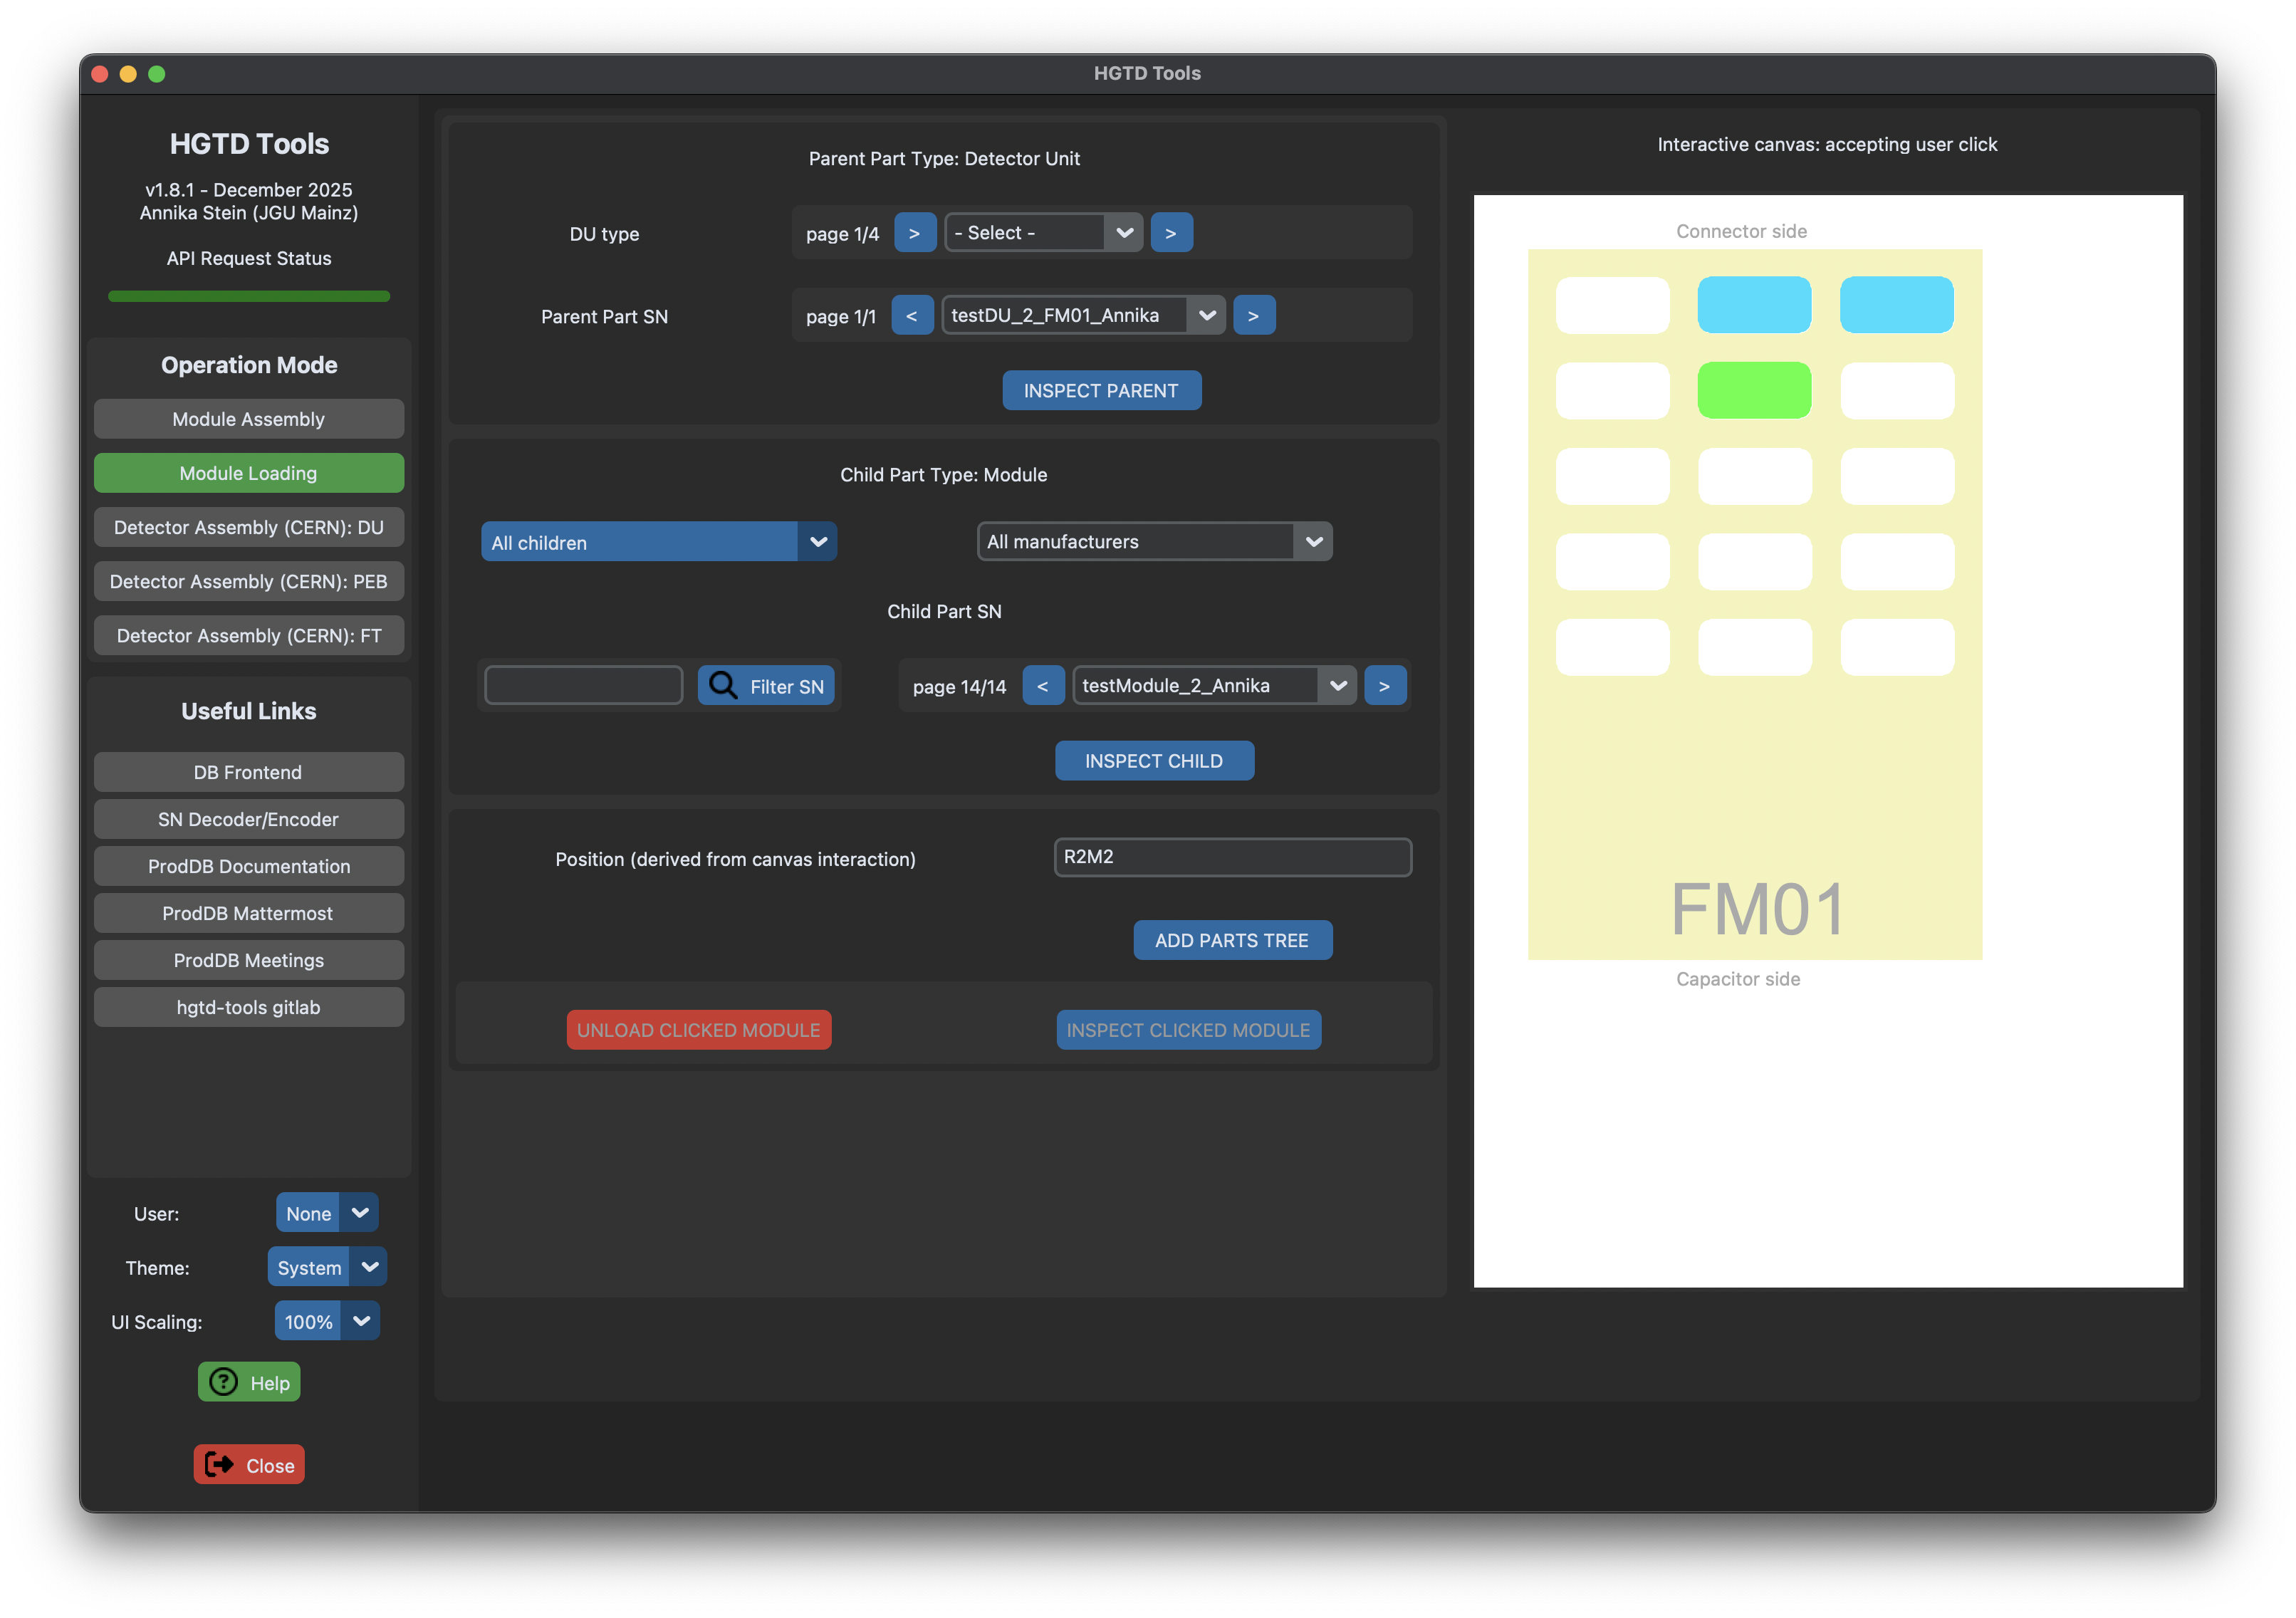This screenshot has height=1618, width=2296.
Task: Click INSPECT PARENT button
Action: pyautogui.click(x=1102, y=391)
